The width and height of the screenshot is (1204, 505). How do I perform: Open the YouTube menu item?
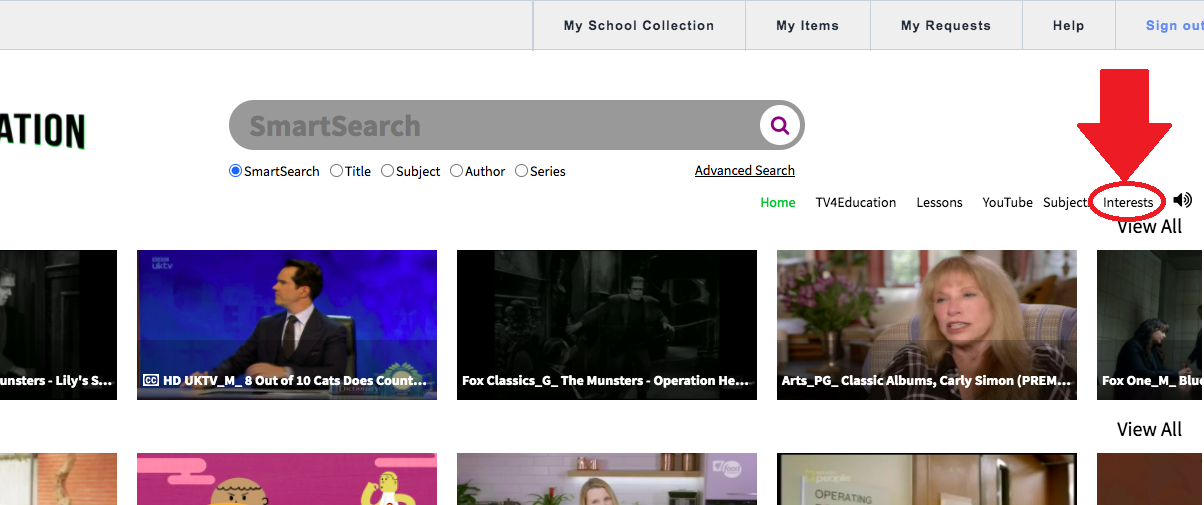(1007, 202)
